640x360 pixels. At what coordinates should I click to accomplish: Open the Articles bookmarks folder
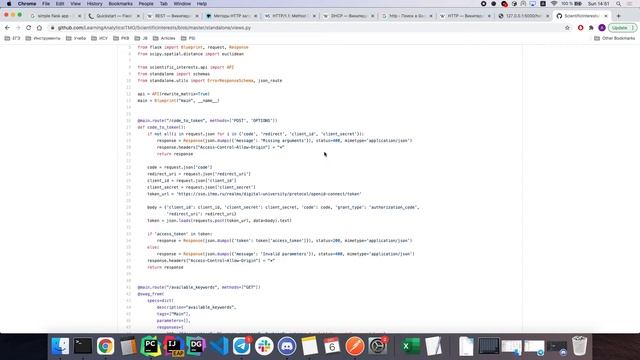pos(164,38)
